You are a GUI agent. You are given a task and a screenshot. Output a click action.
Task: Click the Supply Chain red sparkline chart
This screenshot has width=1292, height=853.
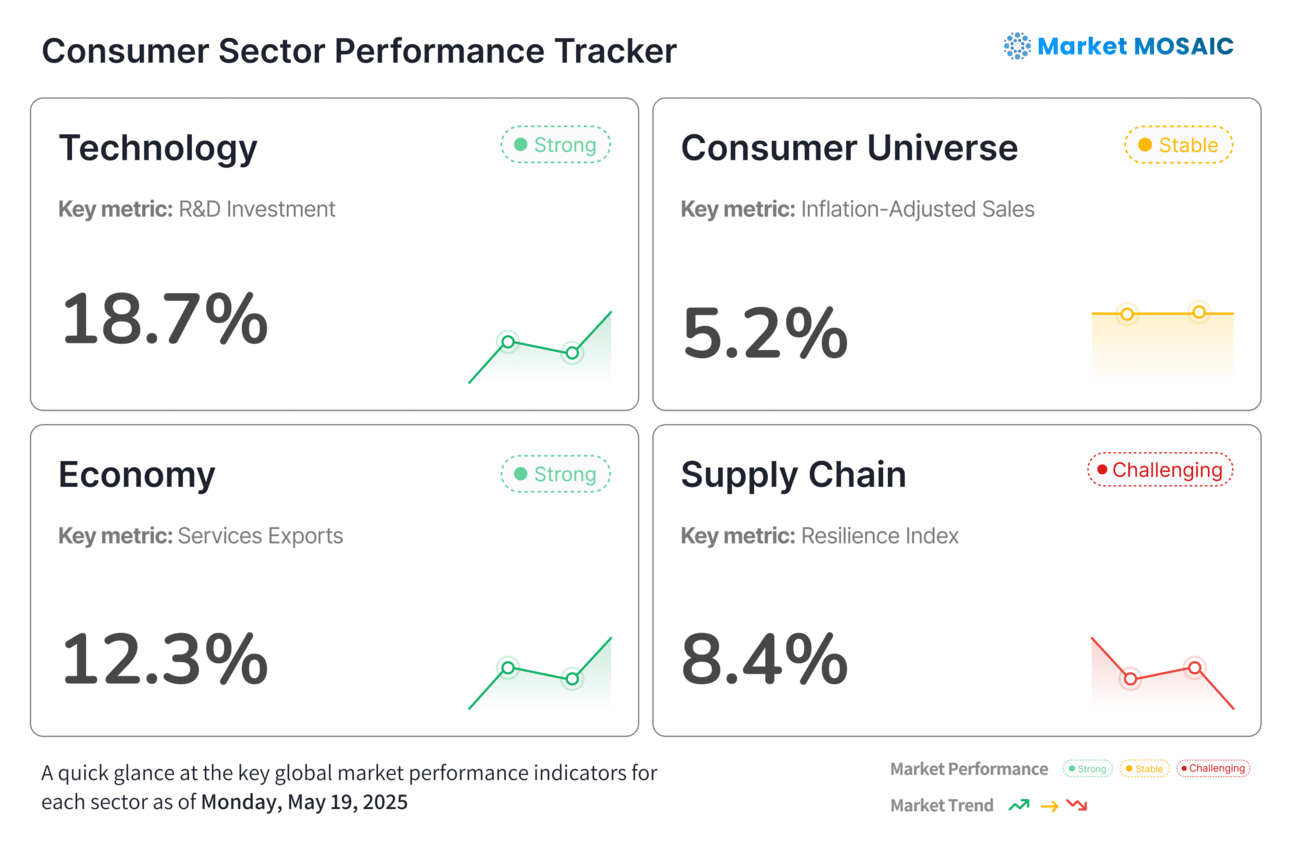pyautogui.click(x=1162, y=673)
